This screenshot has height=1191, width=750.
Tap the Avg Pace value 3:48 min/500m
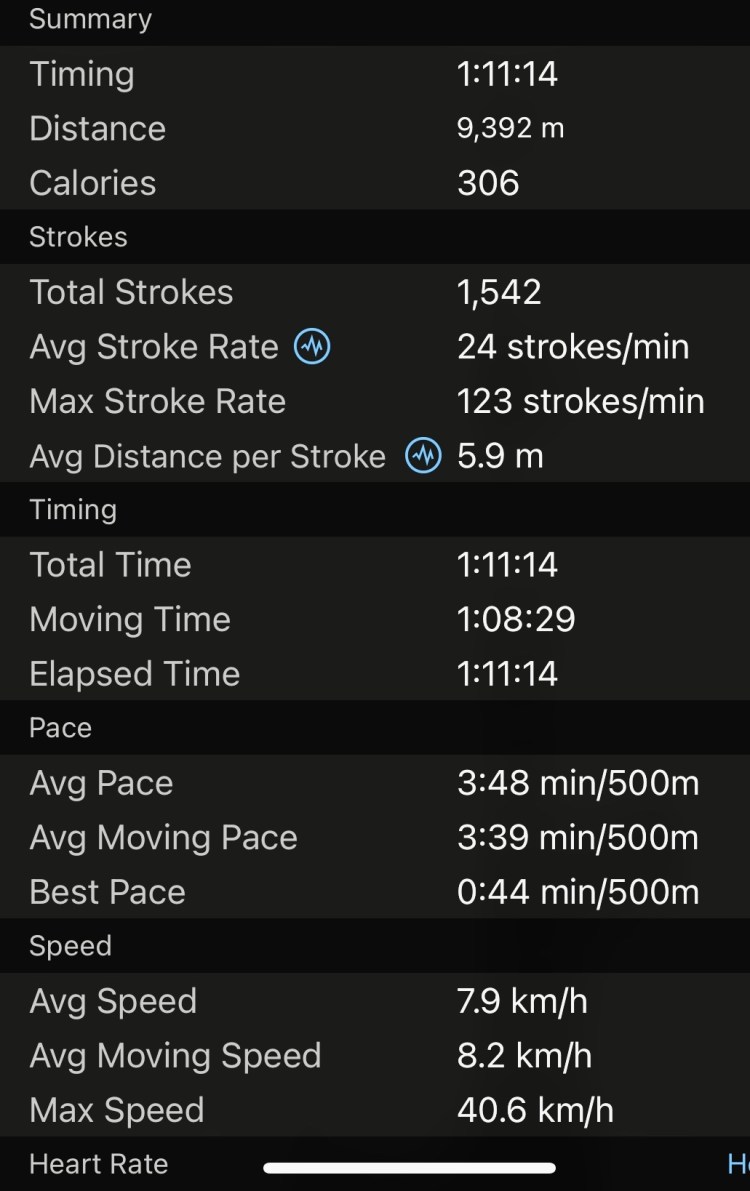577,783
